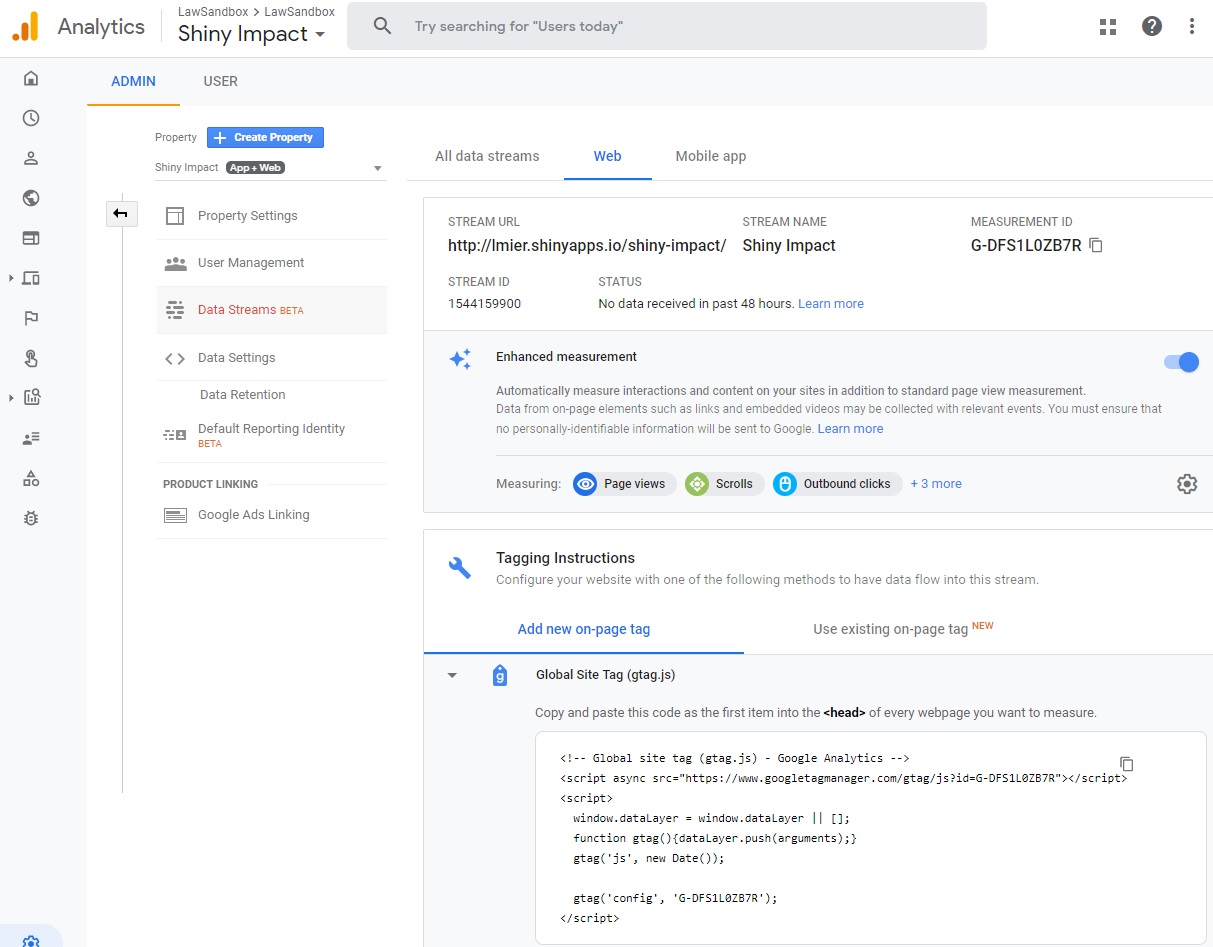Open the globe demographics icon in sidebar
Image resolution: width=1213 pixels, height=947 pixels.
(x=31, y=198)
